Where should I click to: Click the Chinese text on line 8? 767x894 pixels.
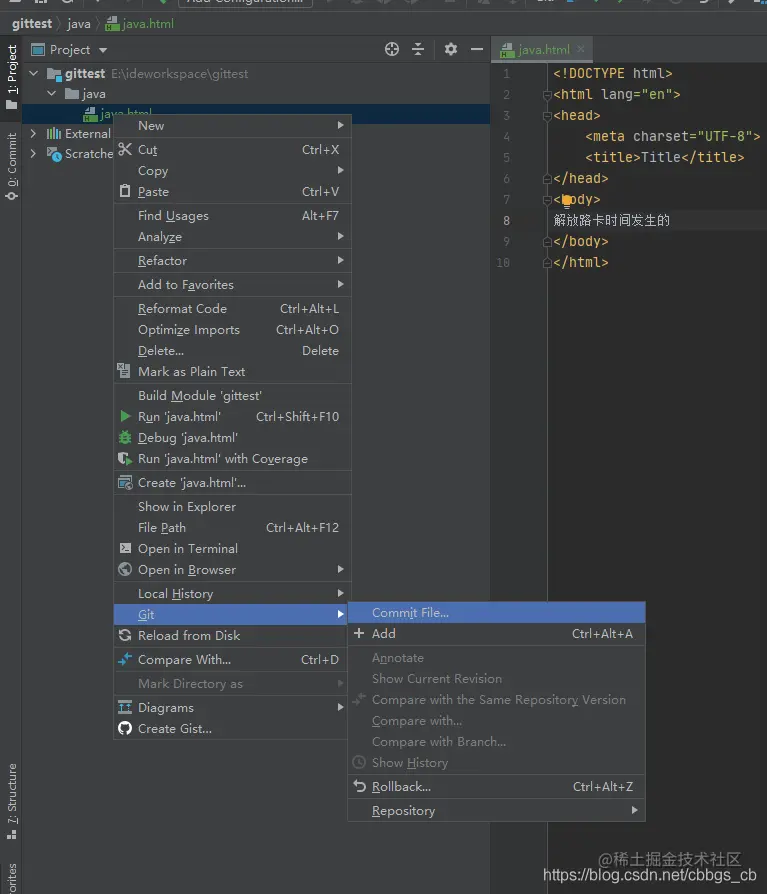(611, 220)
